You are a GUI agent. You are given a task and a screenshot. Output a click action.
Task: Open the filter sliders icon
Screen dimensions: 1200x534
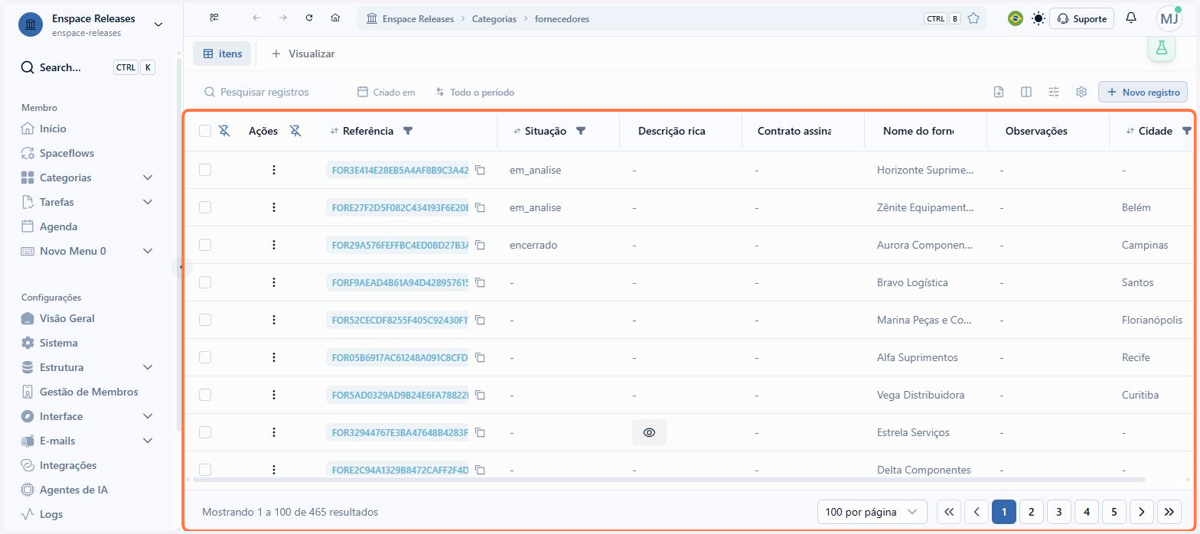tap(1053, 92)
